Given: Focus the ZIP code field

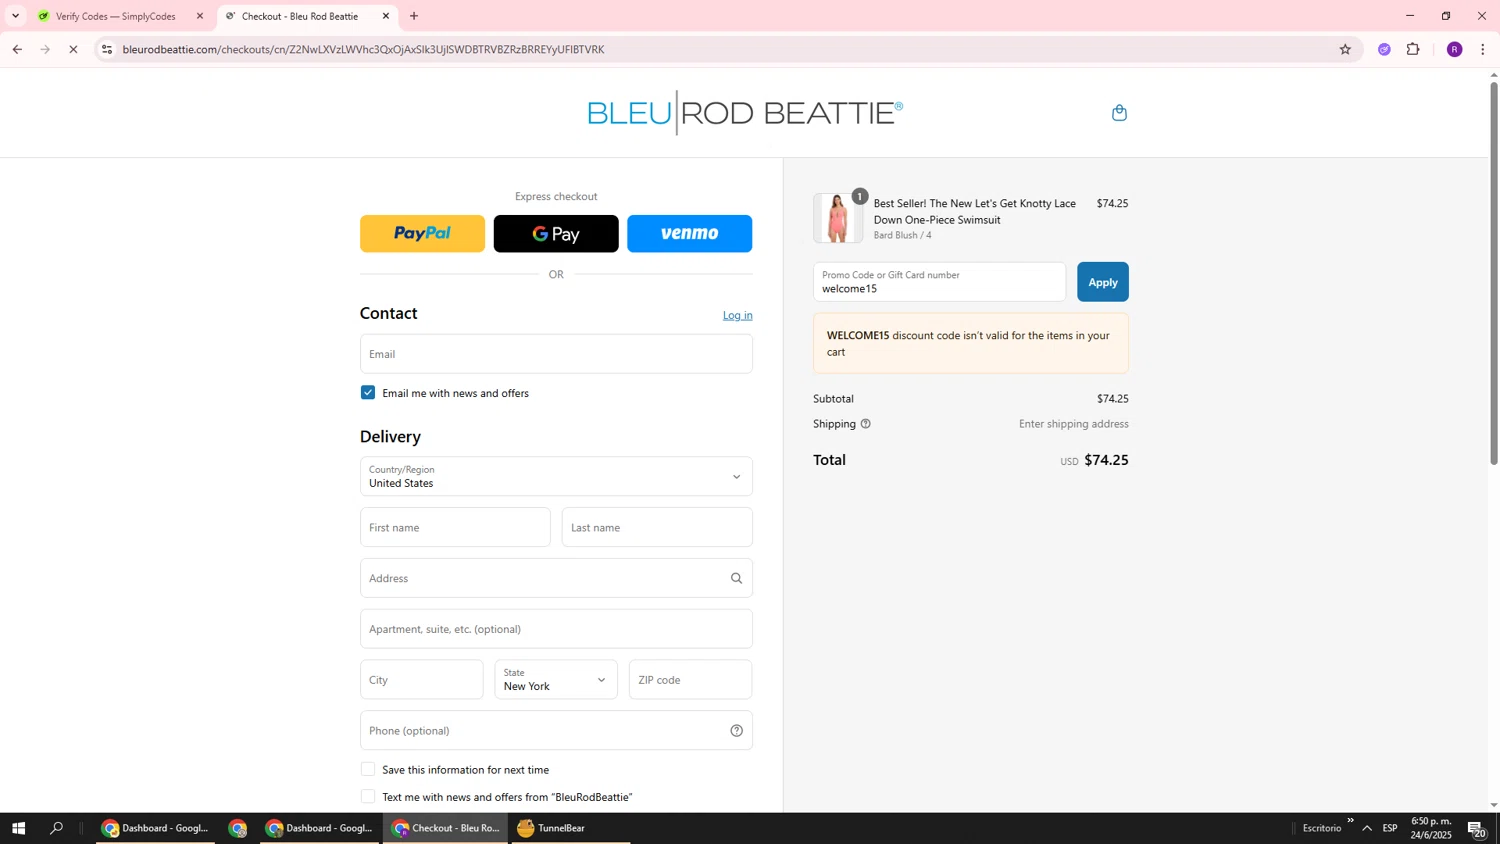Looking at the screenshot, I should (x=690, y=680).
